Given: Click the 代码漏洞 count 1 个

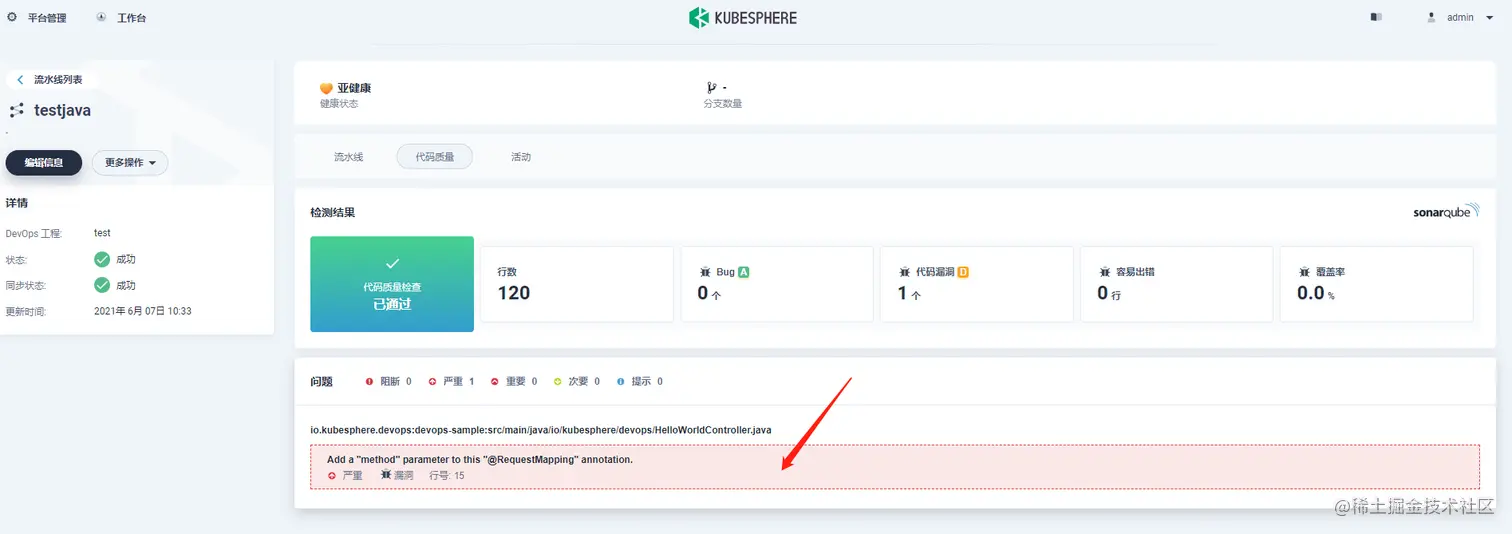Looking at the screenshot, I should (909, 293).
